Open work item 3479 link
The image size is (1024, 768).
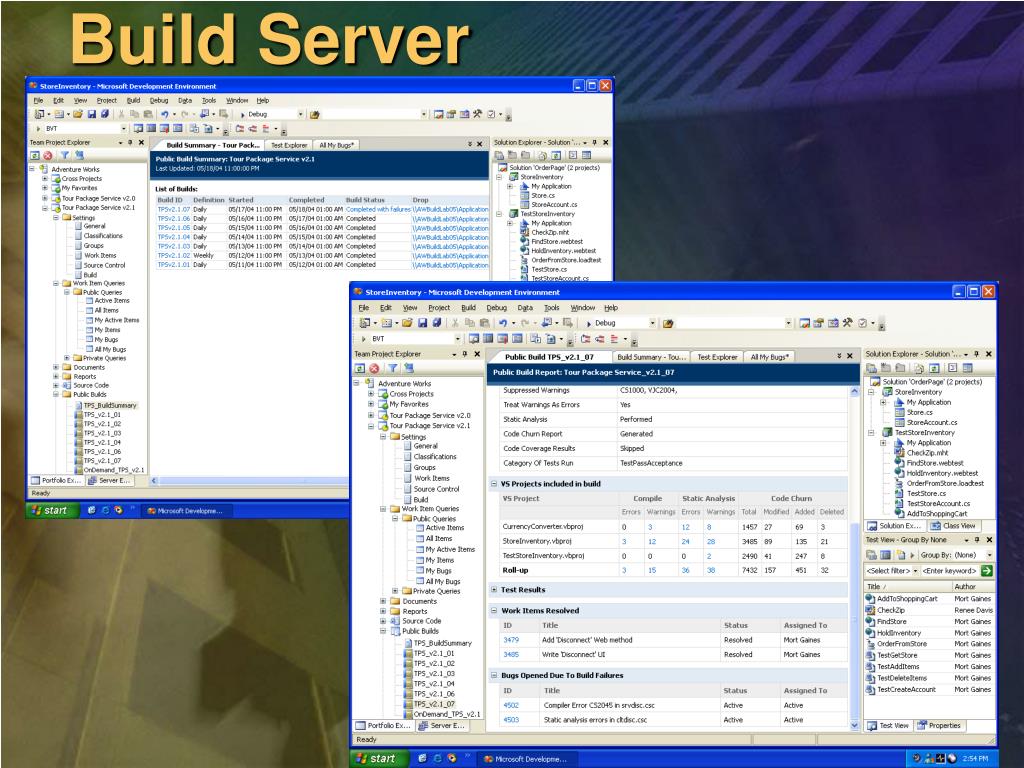point(511,640)
